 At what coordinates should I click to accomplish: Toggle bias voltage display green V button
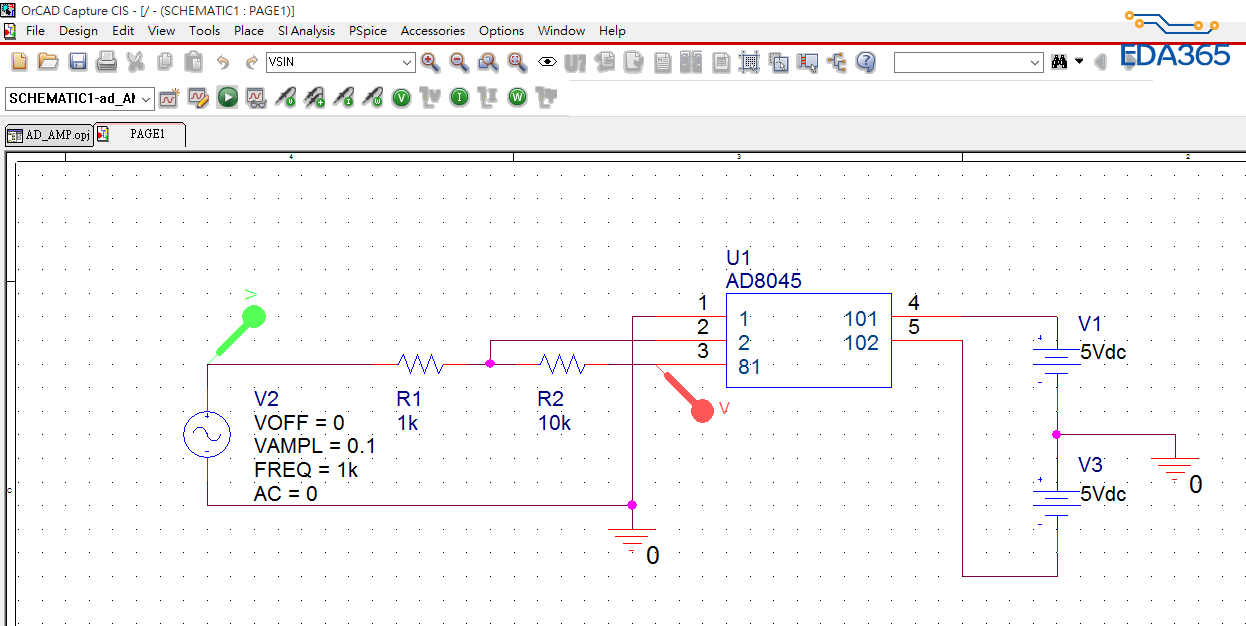click(401, 98)
